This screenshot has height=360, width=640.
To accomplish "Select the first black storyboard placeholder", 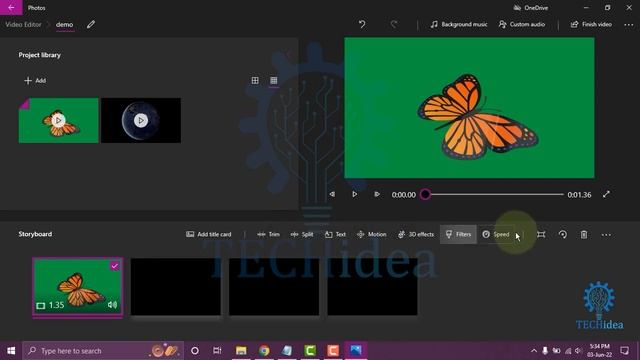I will pos(176,287).
